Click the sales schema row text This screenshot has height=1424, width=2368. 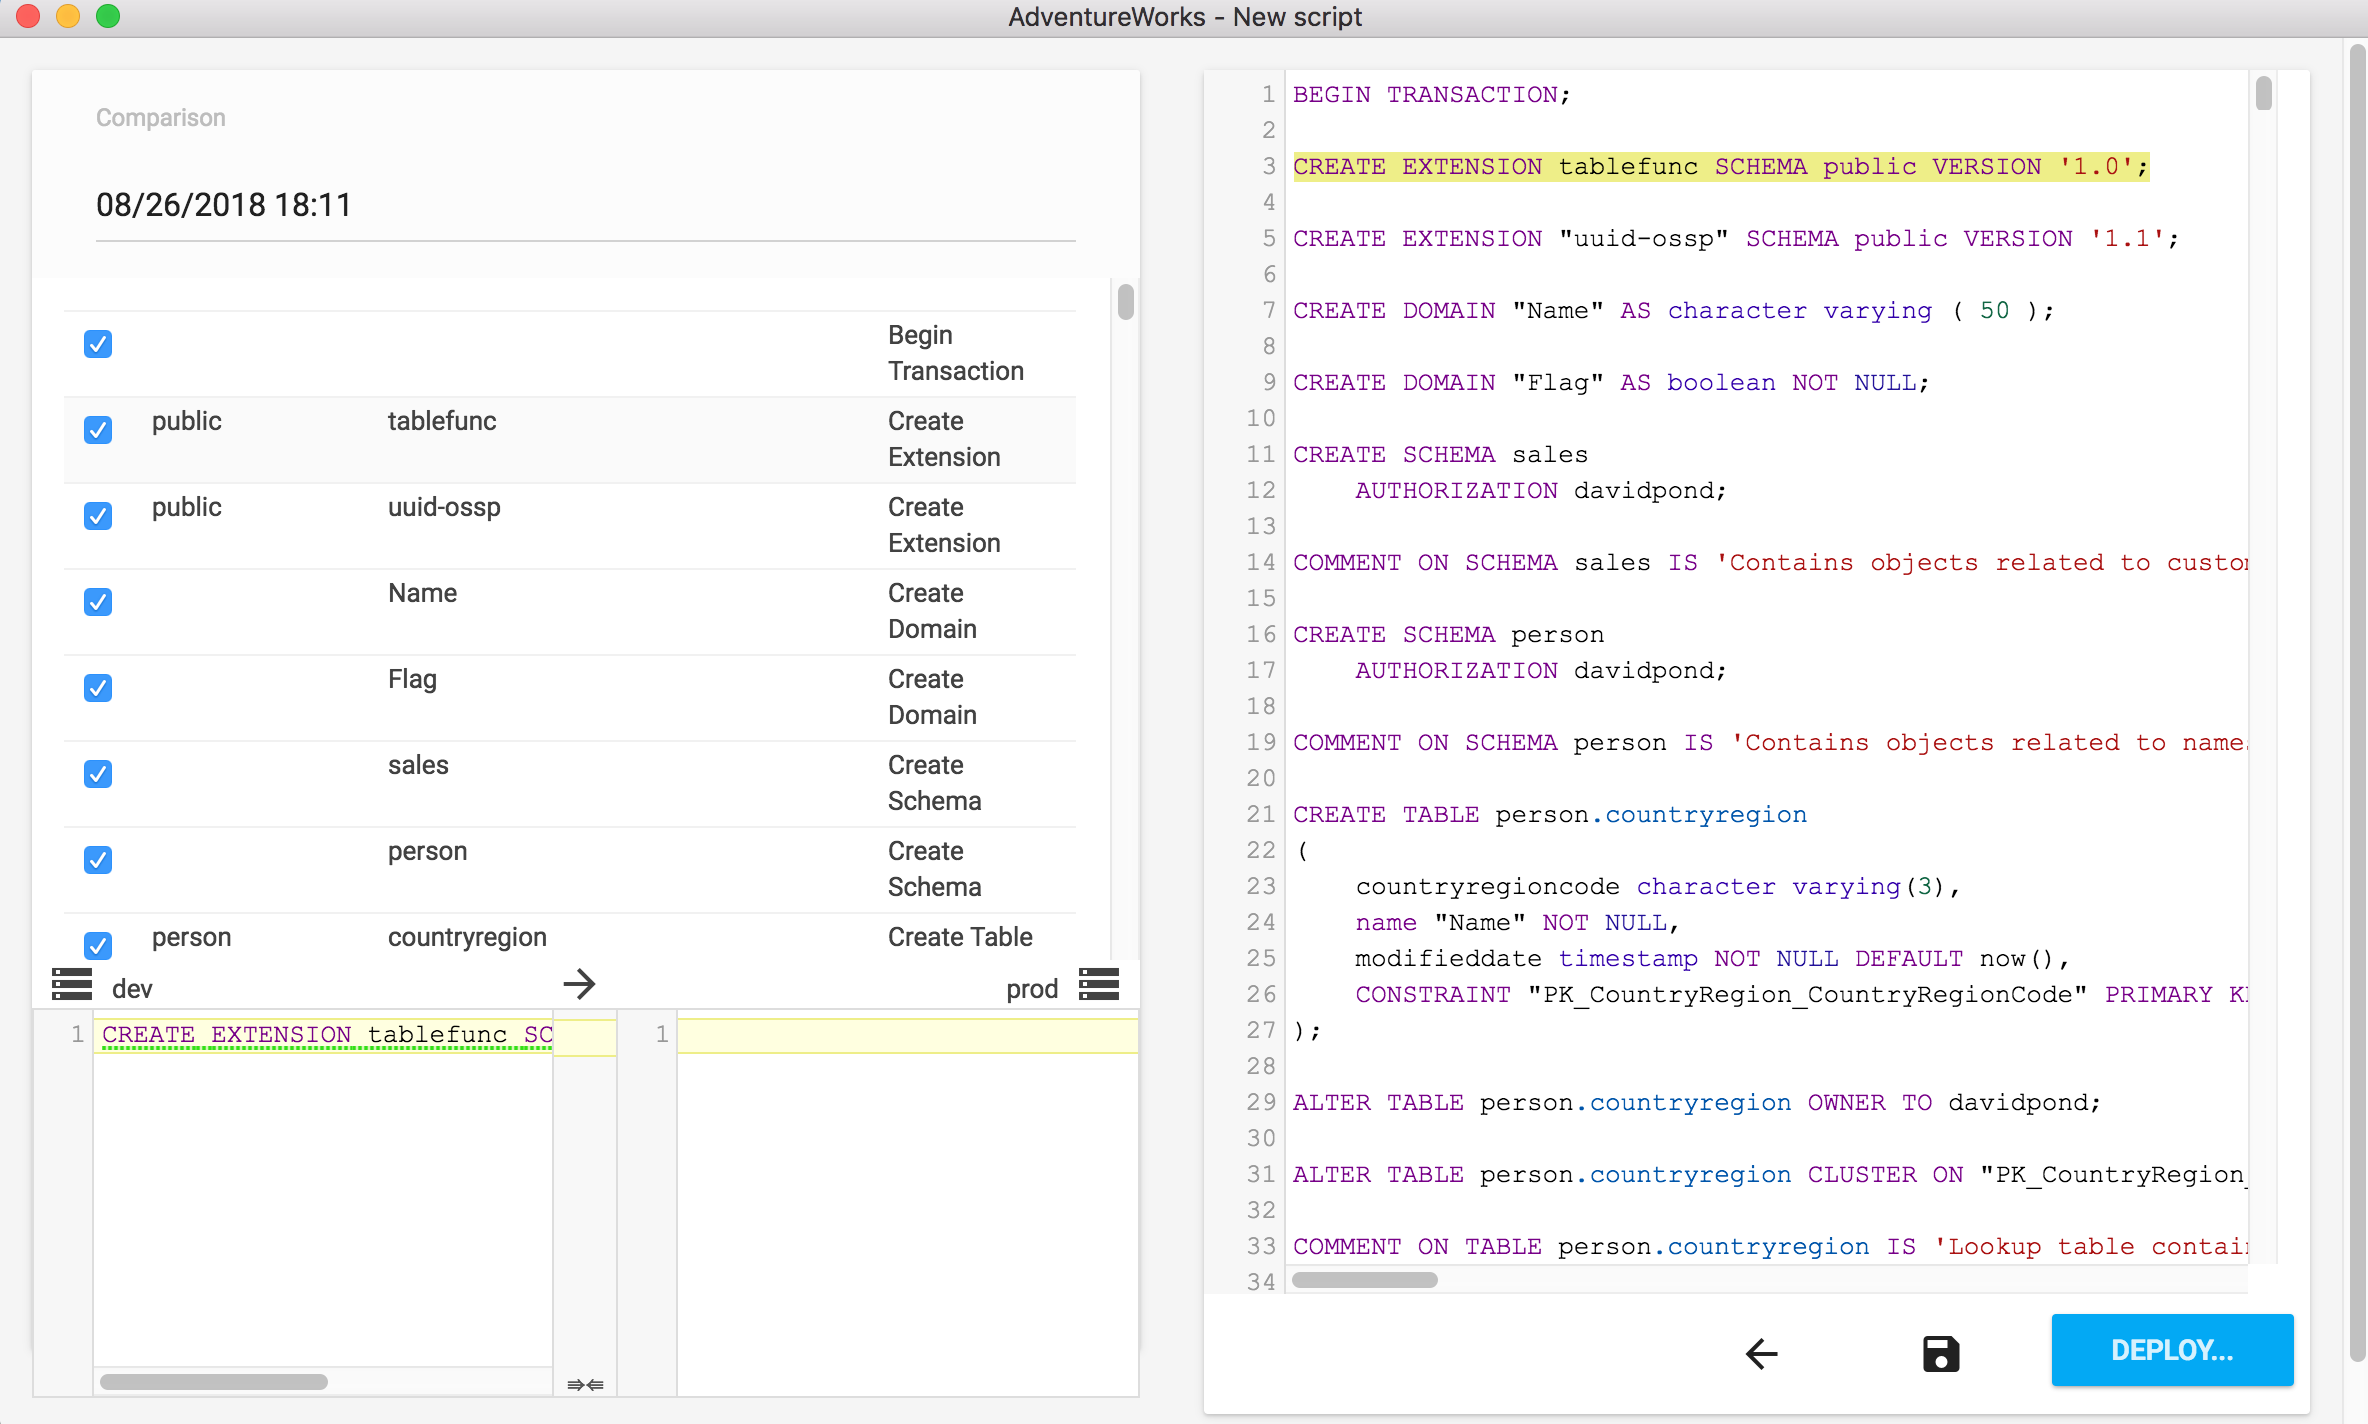click(x=418, y=765)
